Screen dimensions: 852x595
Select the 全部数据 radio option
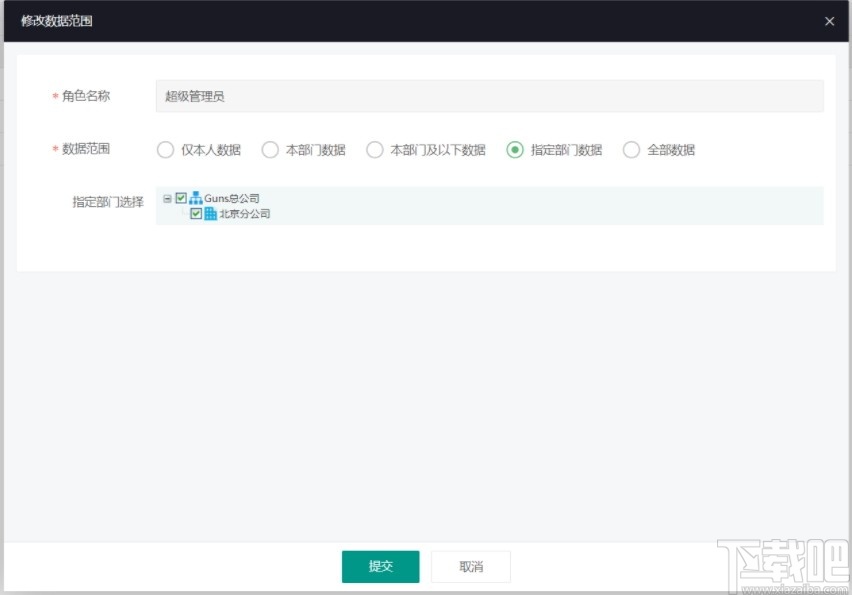(x=632, y=149)
